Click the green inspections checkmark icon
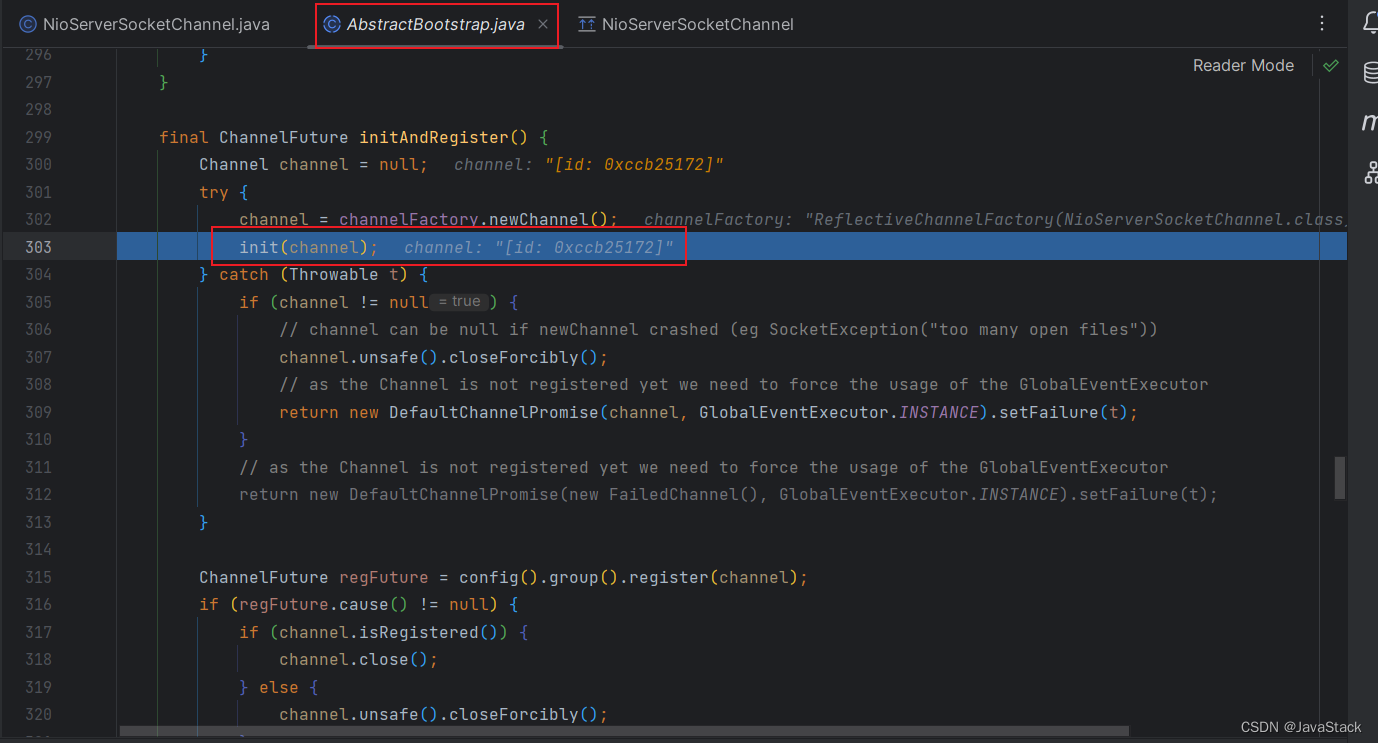 pyautogui.click(x=1330, y=65)
